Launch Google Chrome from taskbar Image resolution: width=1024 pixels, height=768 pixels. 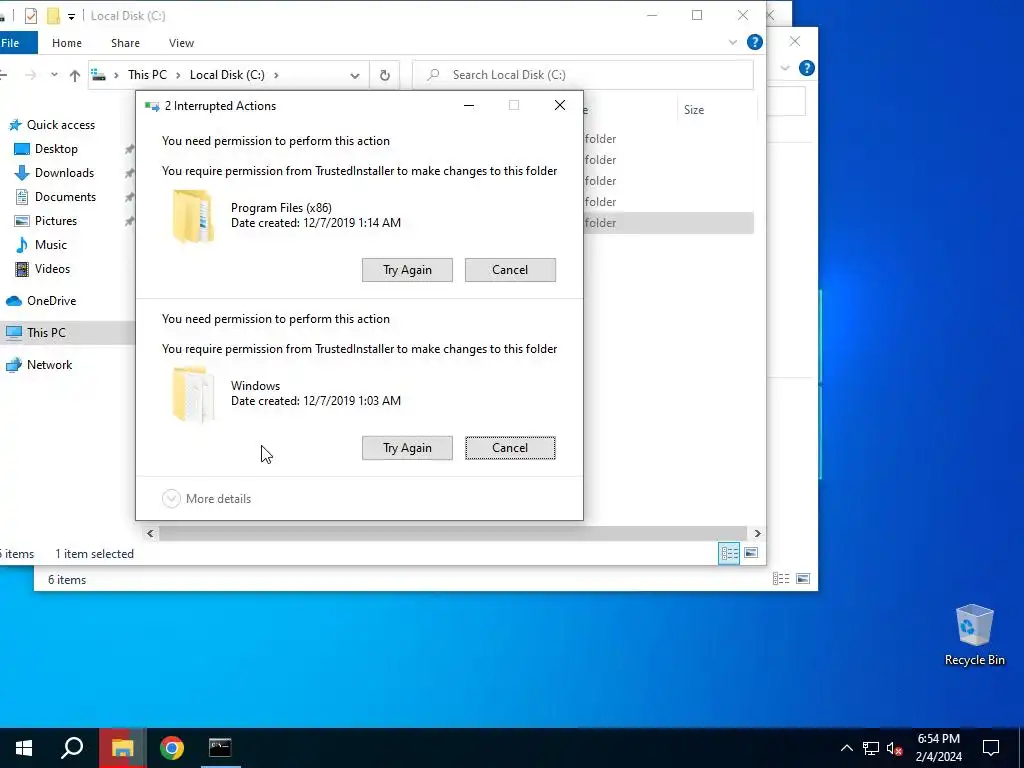point(172,748)
